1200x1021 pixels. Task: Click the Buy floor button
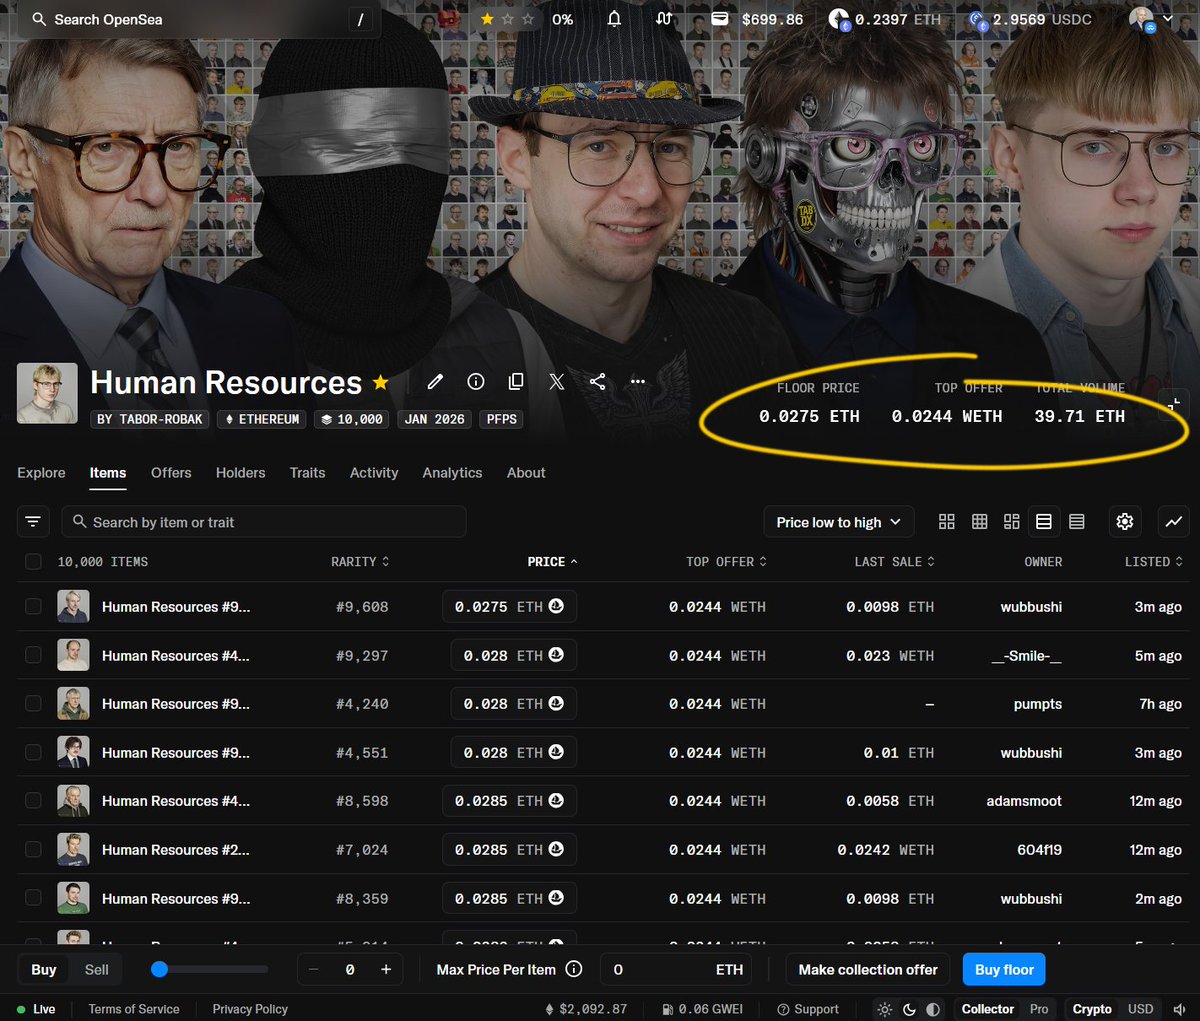[1004, 969]
